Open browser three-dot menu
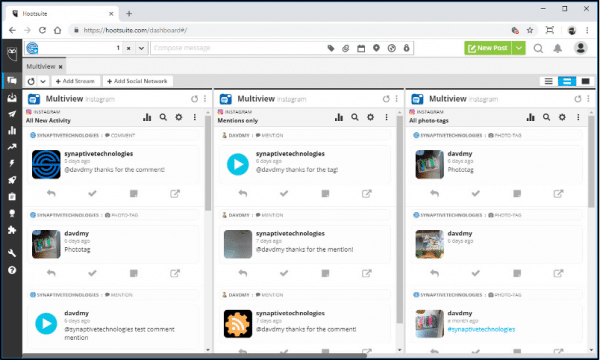 (587, 30)
